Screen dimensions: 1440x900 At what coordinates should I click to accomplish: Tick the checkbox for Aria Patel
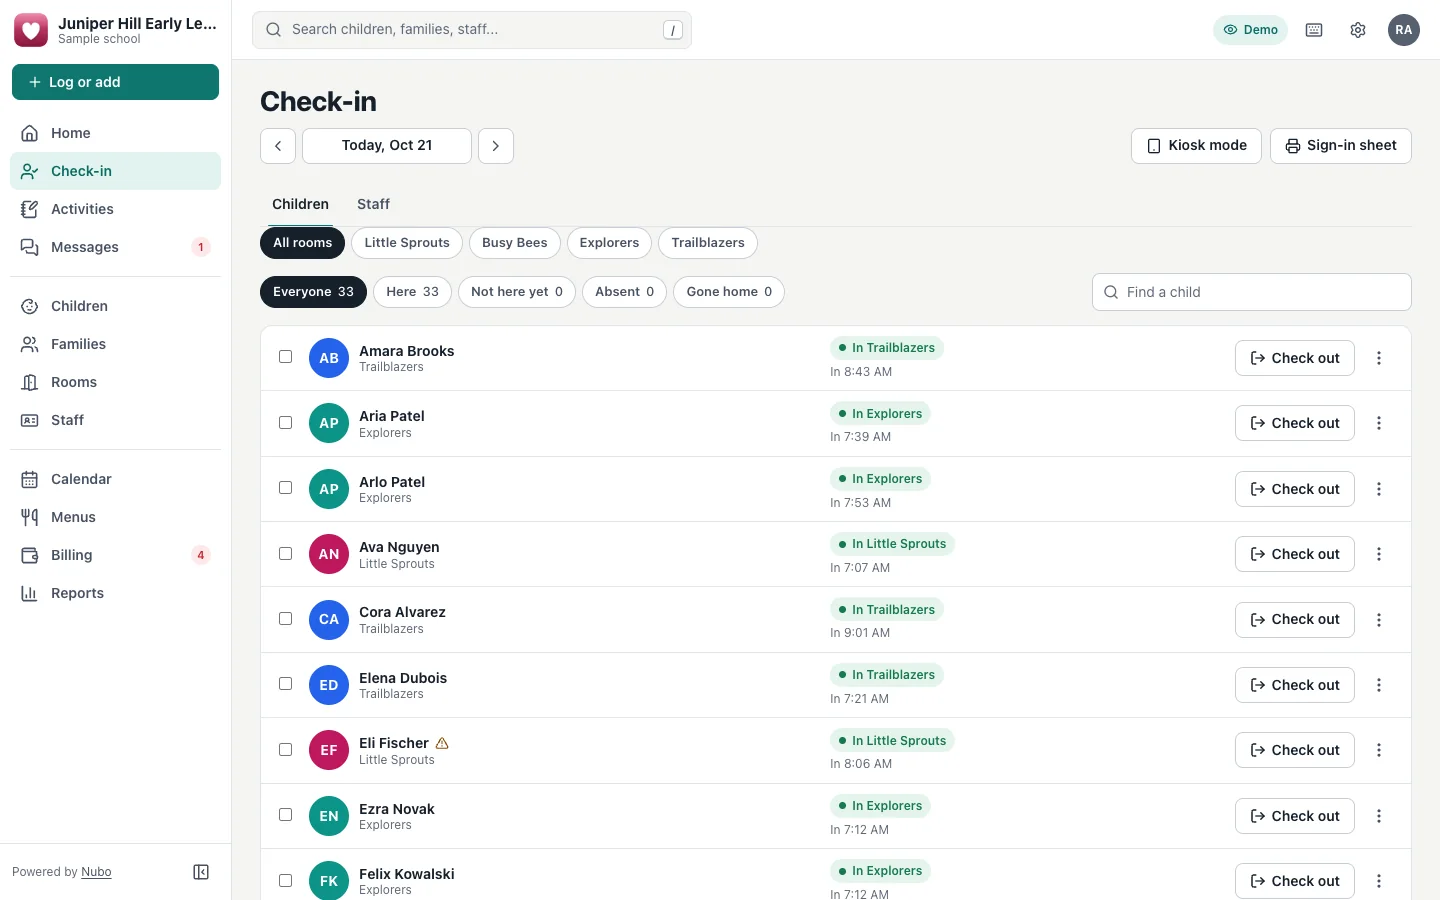coord(286,422)
